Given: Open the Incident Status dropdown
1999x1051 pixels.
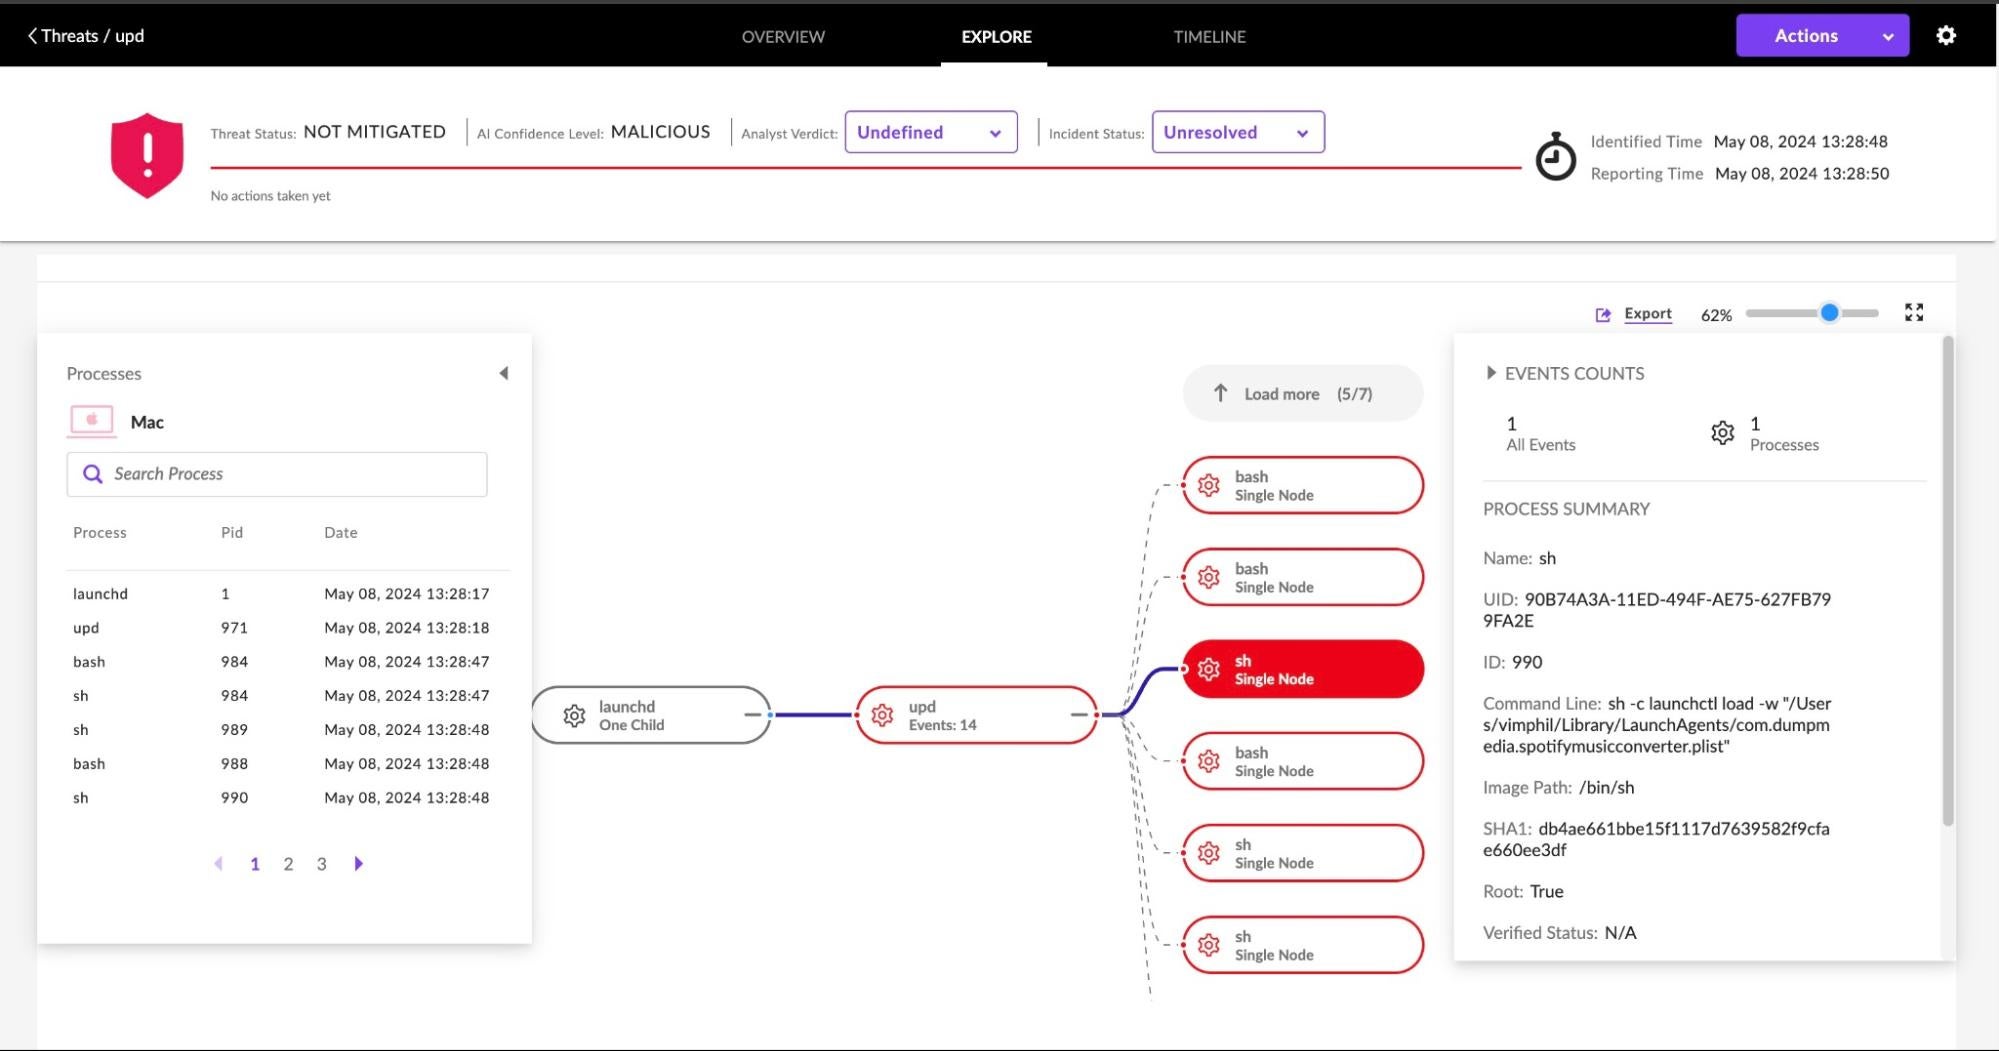Looking at the screenshot, I should point(1237,132).
